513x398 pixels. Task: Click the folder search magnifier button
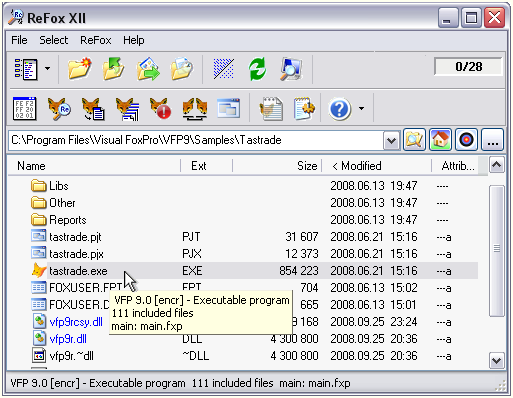[x=414, y=140]
